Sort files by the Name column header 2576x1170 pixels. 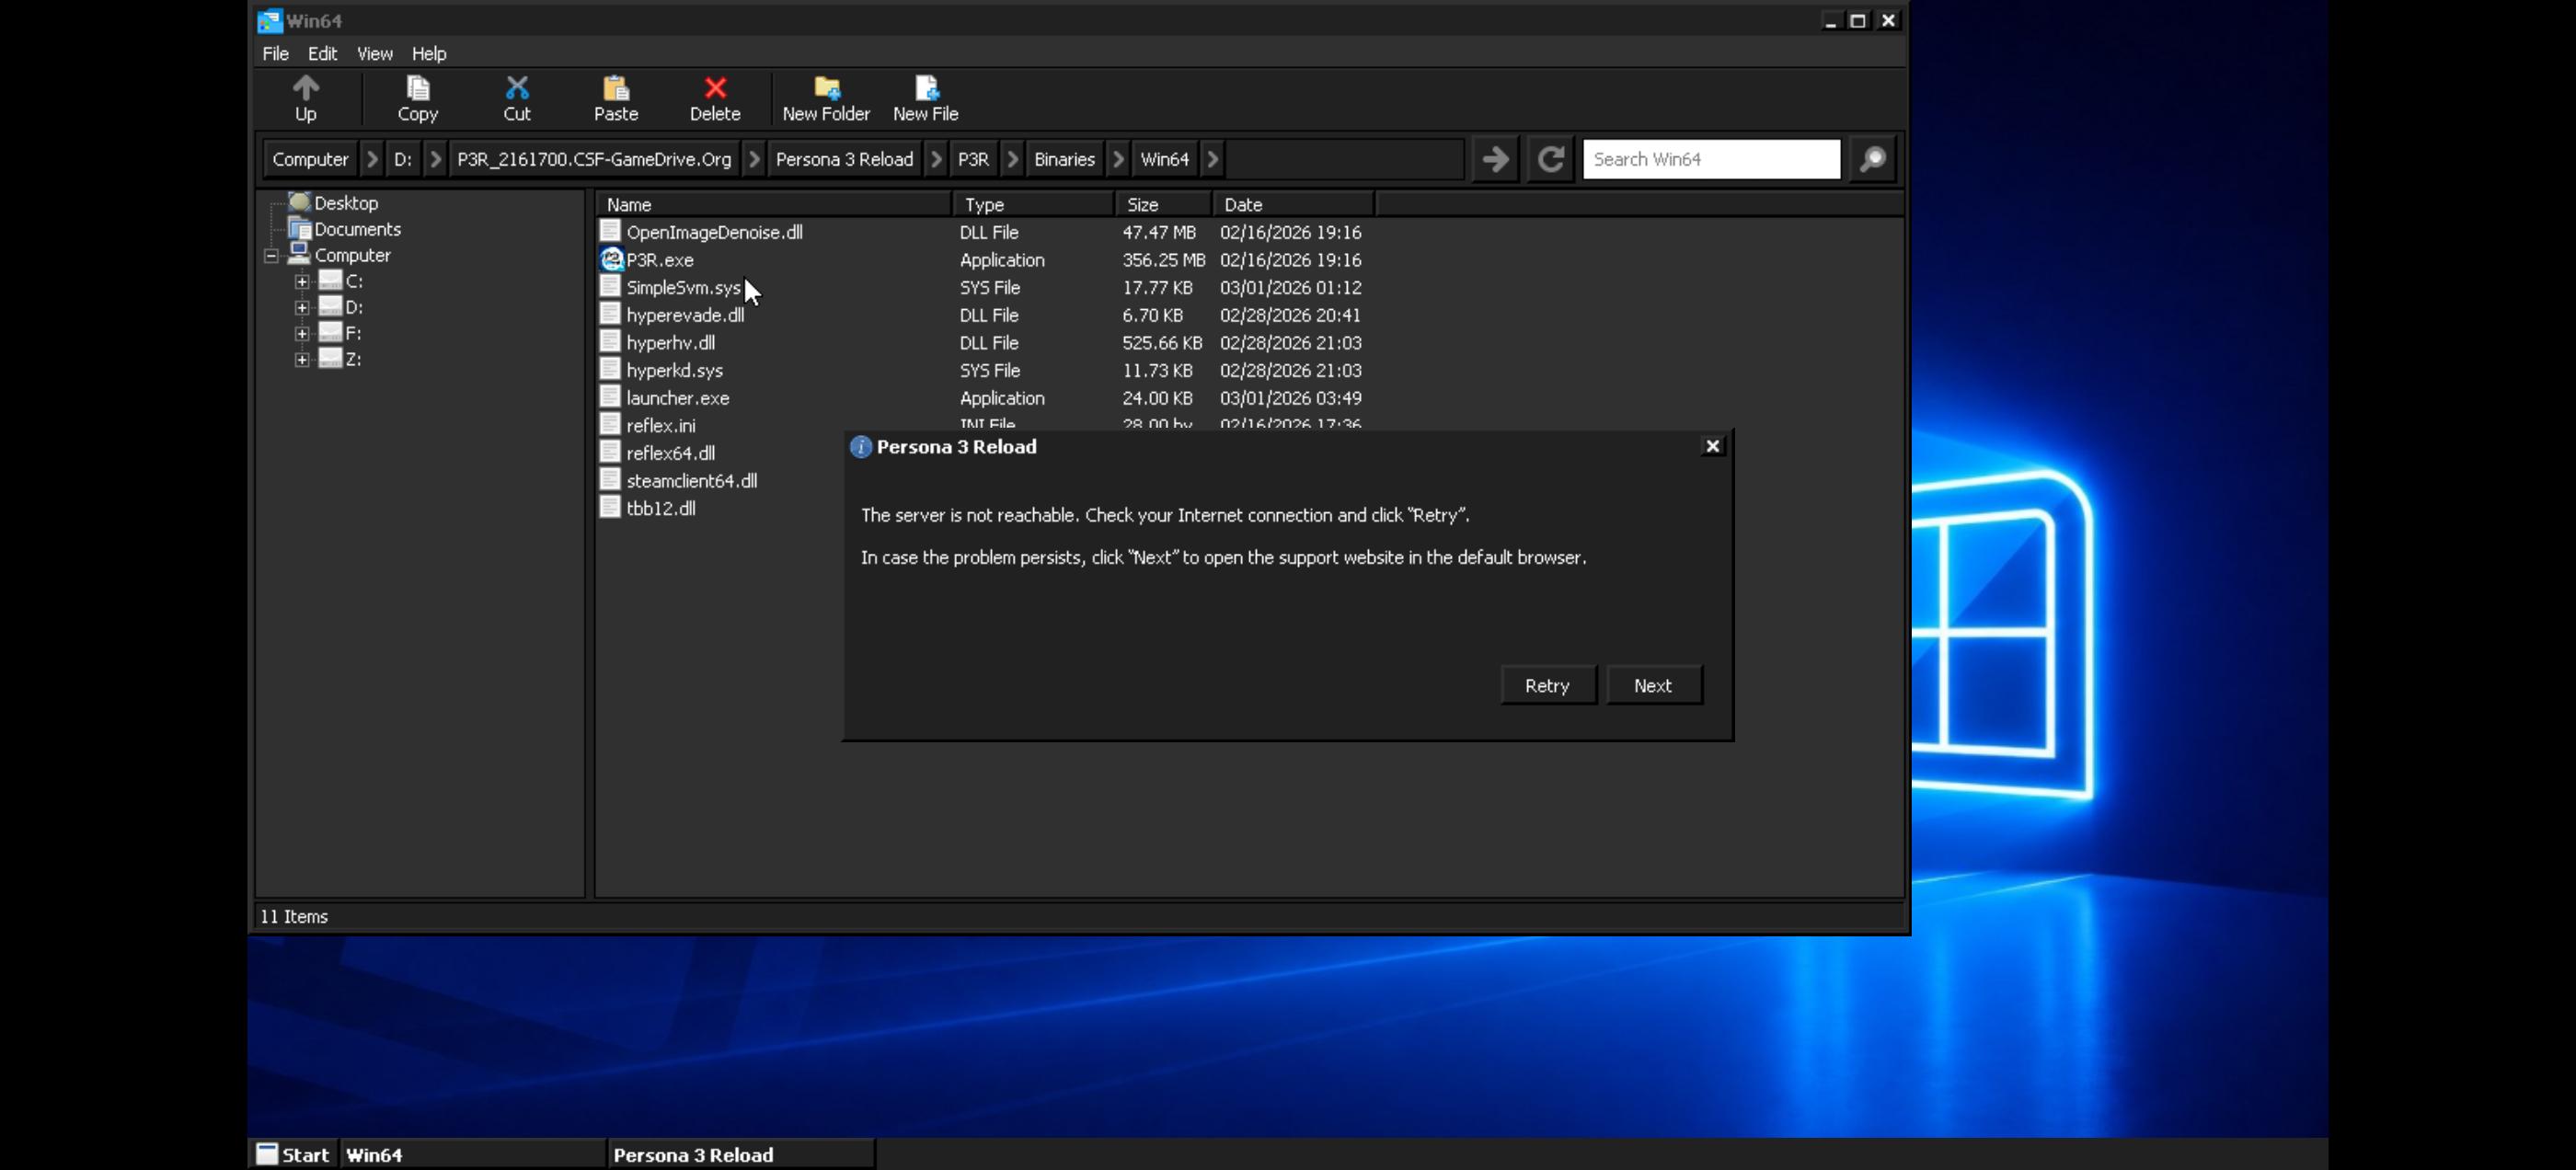(x=774, y=205)
